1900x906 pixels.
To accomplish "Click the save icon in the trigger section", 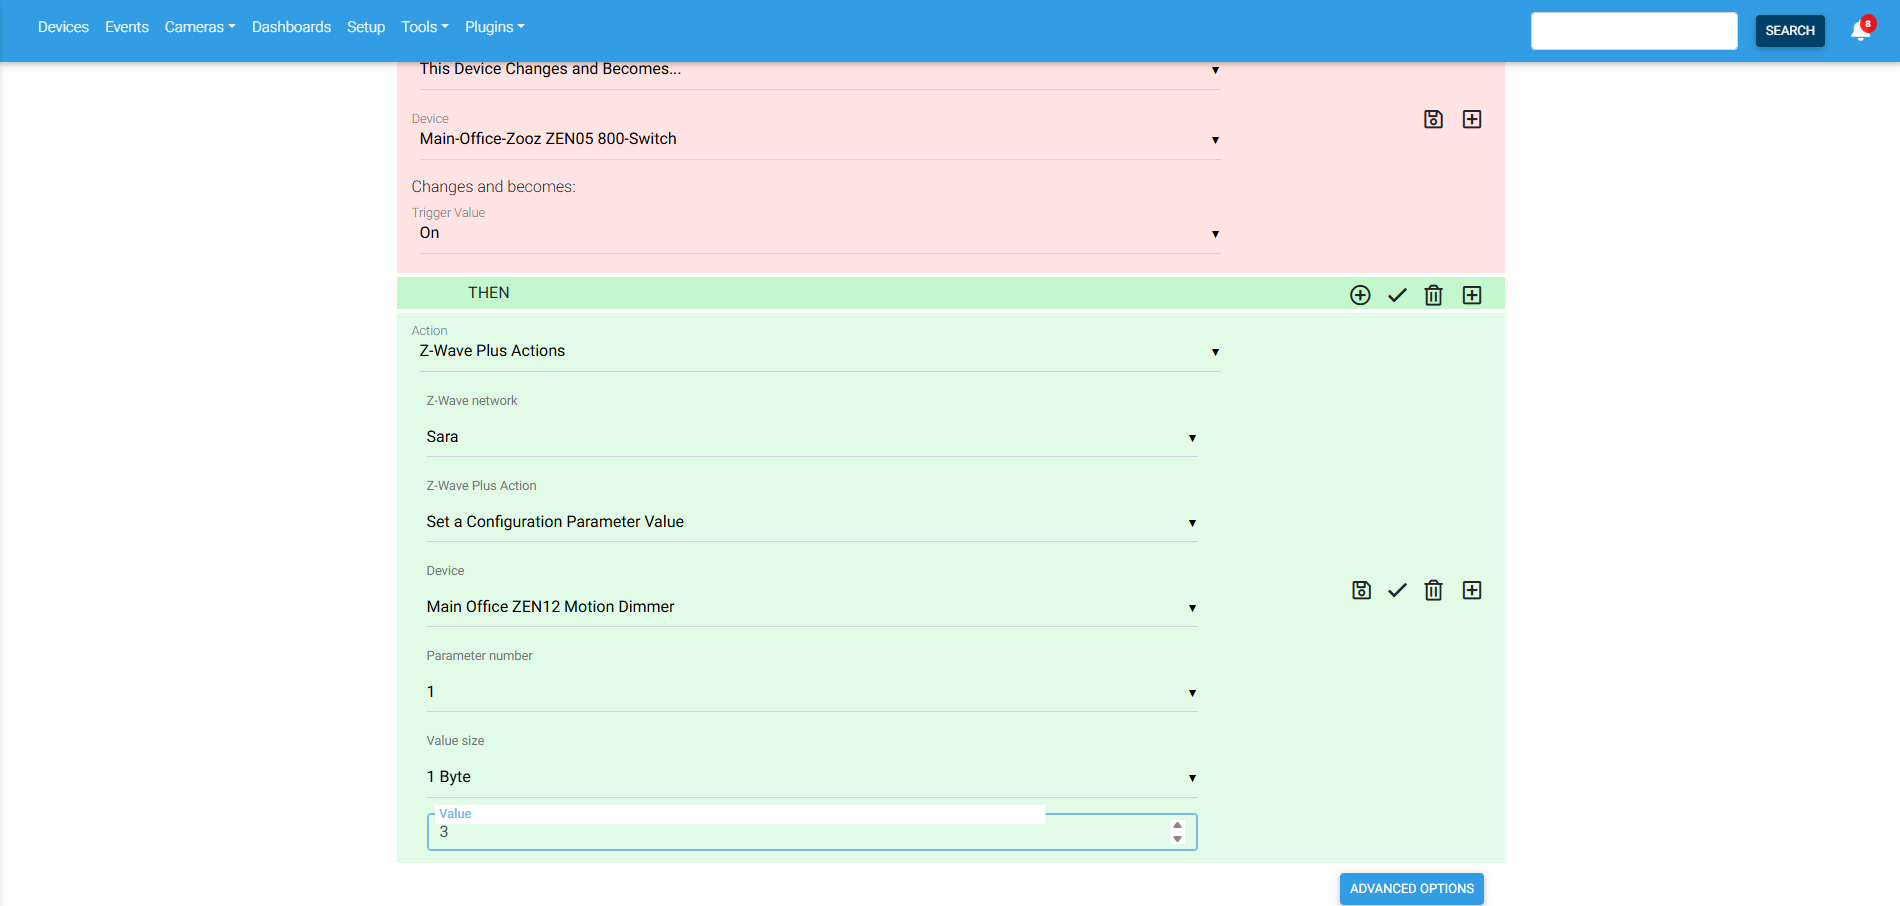I will [1433, 119].
